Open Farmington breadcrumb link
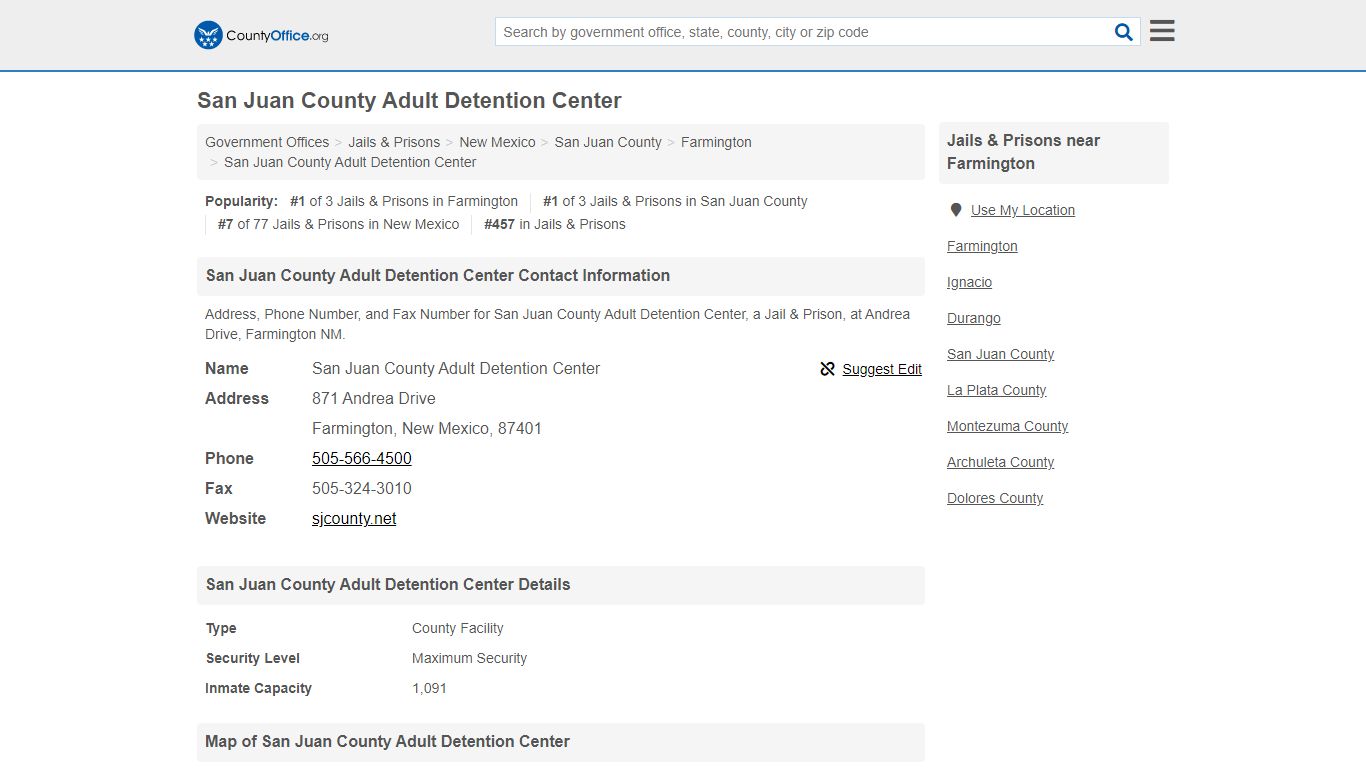Image resolution: width=1366 pixels, height=768 pixels. tap(716, 142)
